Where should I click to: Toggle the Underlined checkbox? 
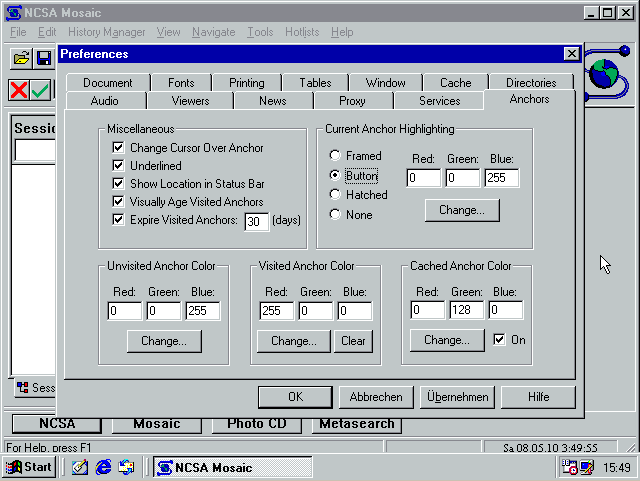[118, 165]
